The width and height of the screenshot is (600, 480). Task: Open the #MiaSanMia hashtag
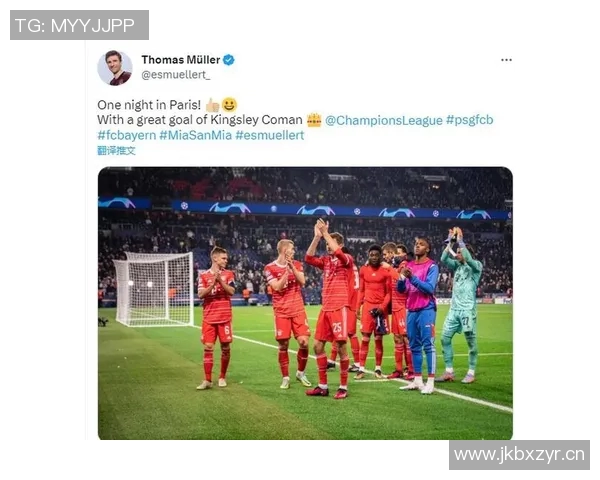click(196, 135)
